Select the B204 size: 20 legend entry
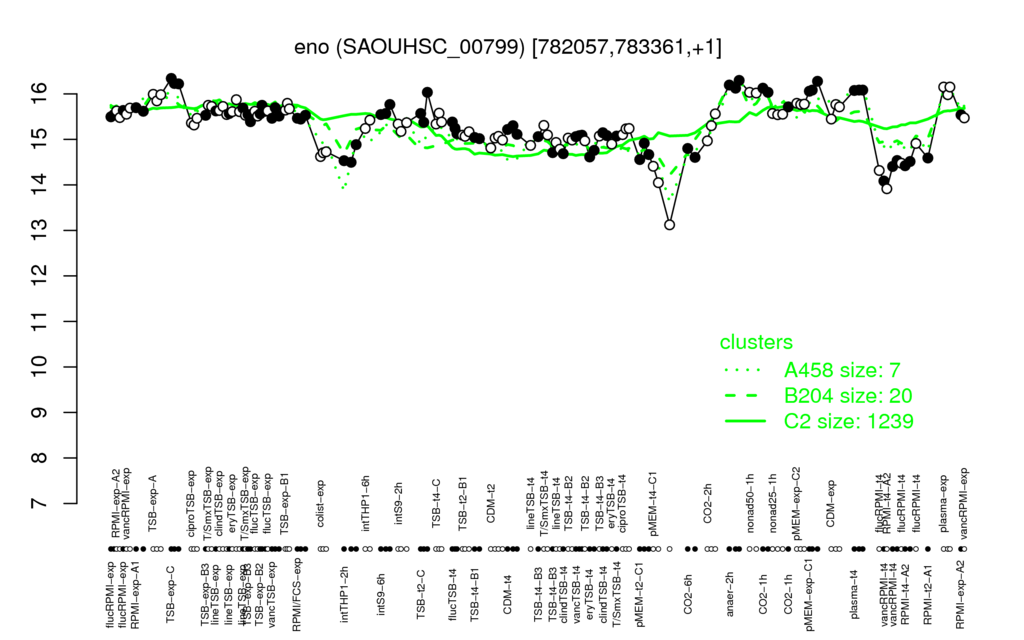This screenshot has width=1024, height=640. (x=848, y=396)
